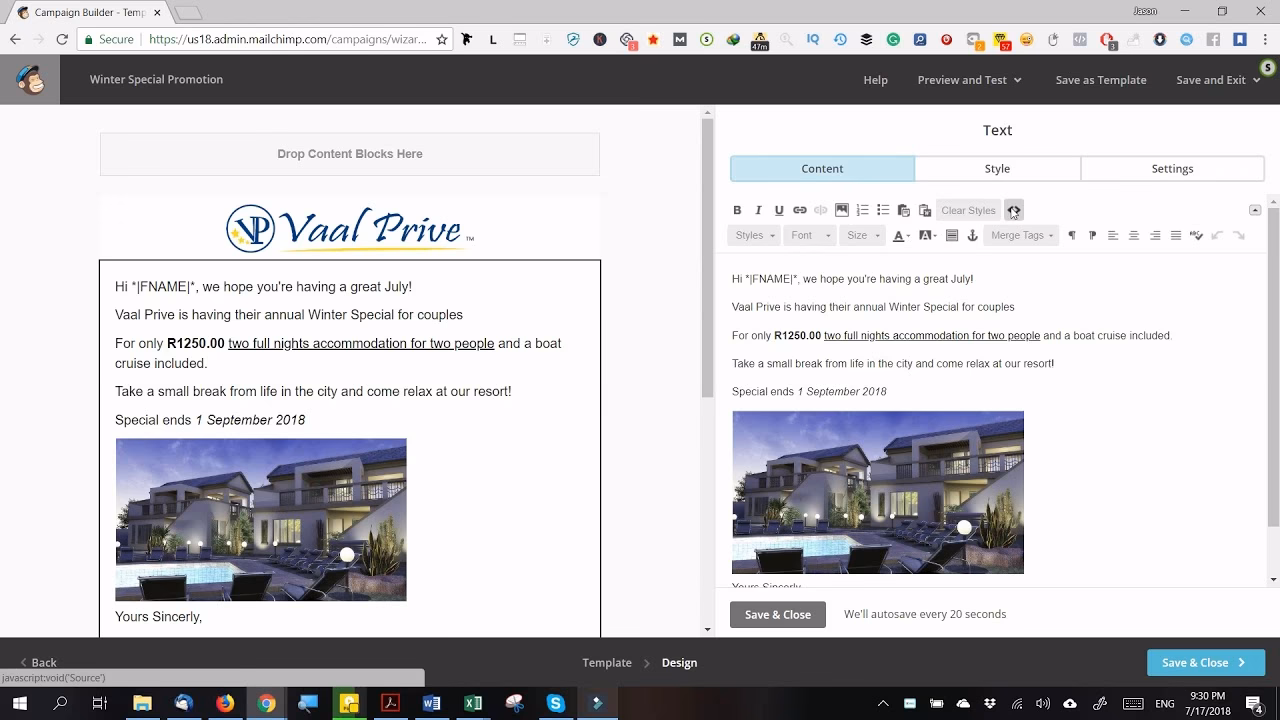Toggle bold formatting in the editor
This screenshot has height=720, width=1280.
[737, 210]
